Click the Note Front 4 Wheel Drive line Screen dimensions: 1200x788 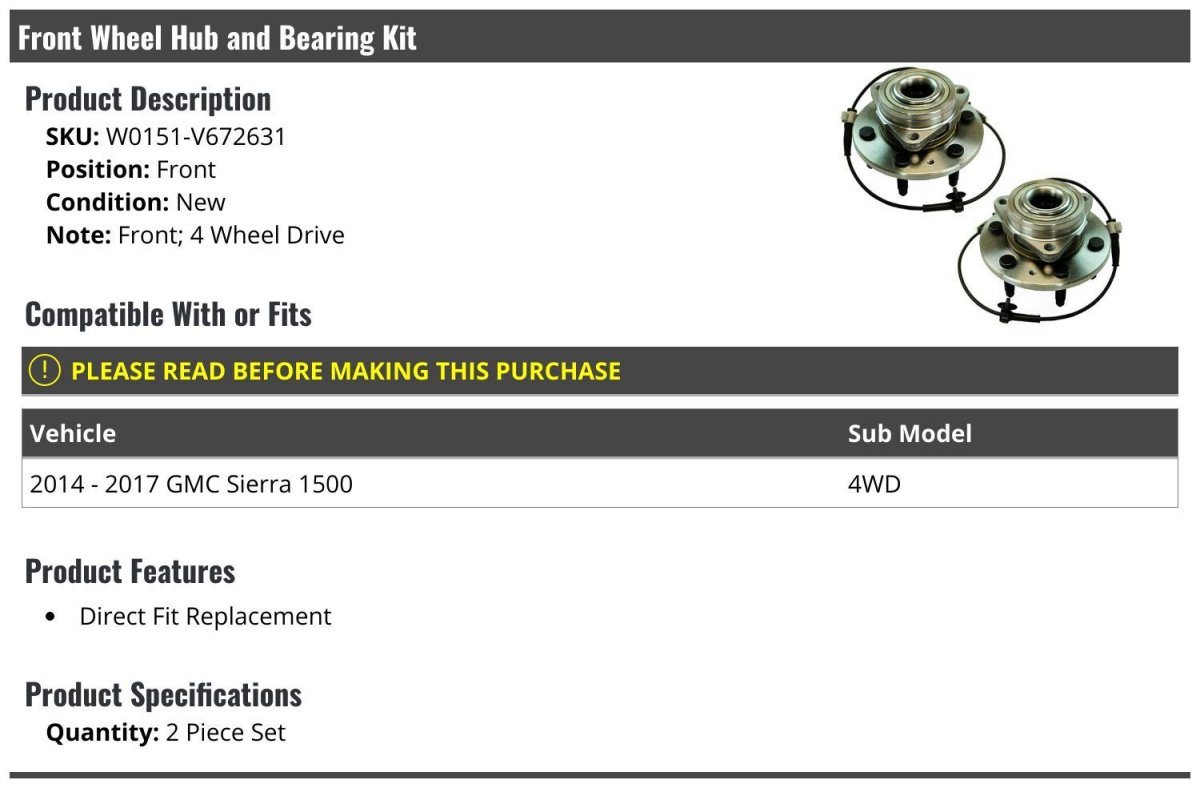coord(195,236)
